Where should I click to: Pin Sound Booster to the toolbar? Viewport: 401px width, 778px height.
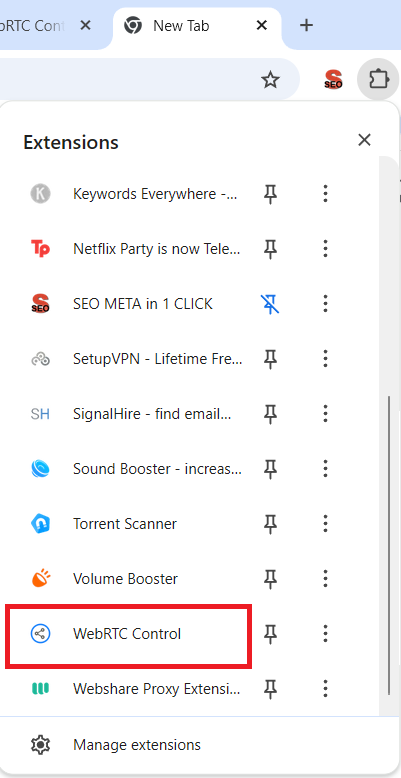pyautogui.click(x=270, y=469)
